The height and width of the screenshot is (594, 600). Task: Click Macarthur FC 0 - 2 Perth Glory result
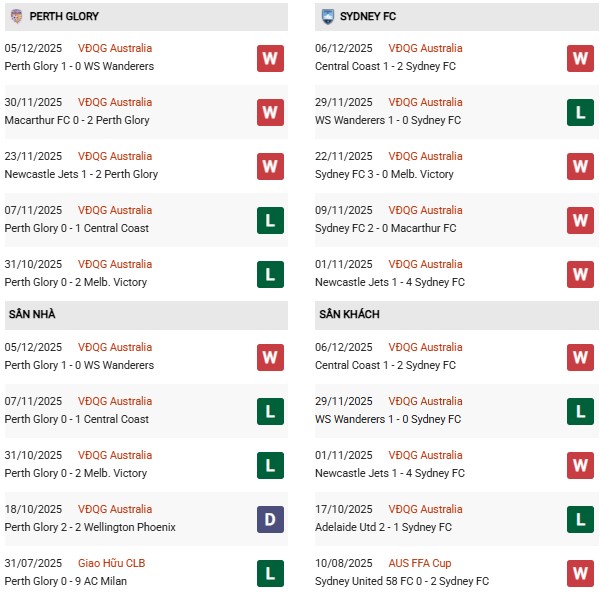click(x=77, y=120)
